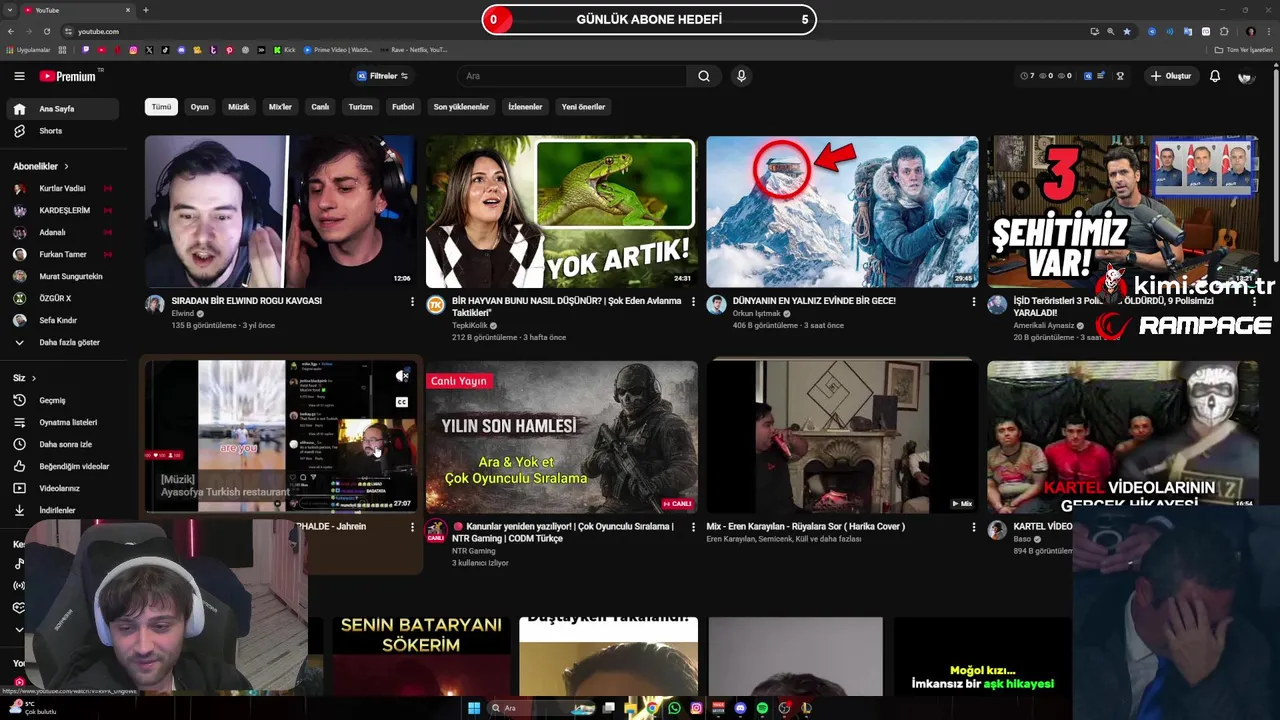
Task: Select the Futbol filter chip
Action: tap(403, 107)
